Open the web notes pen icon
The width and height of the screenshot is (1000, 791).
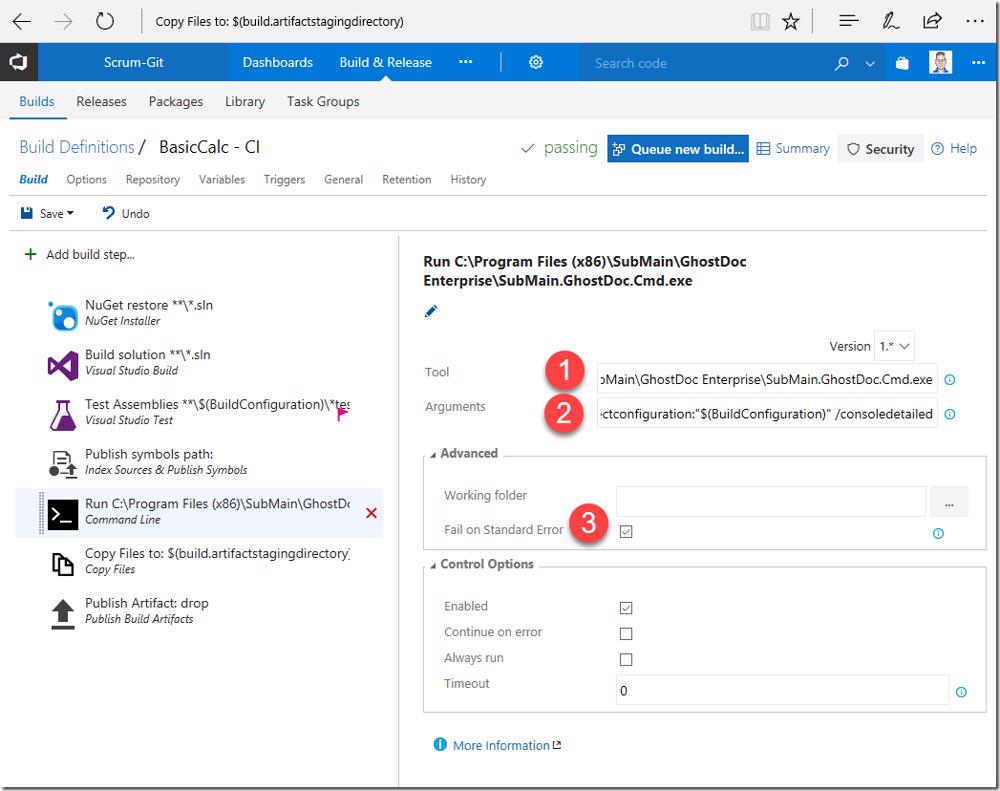890,21
